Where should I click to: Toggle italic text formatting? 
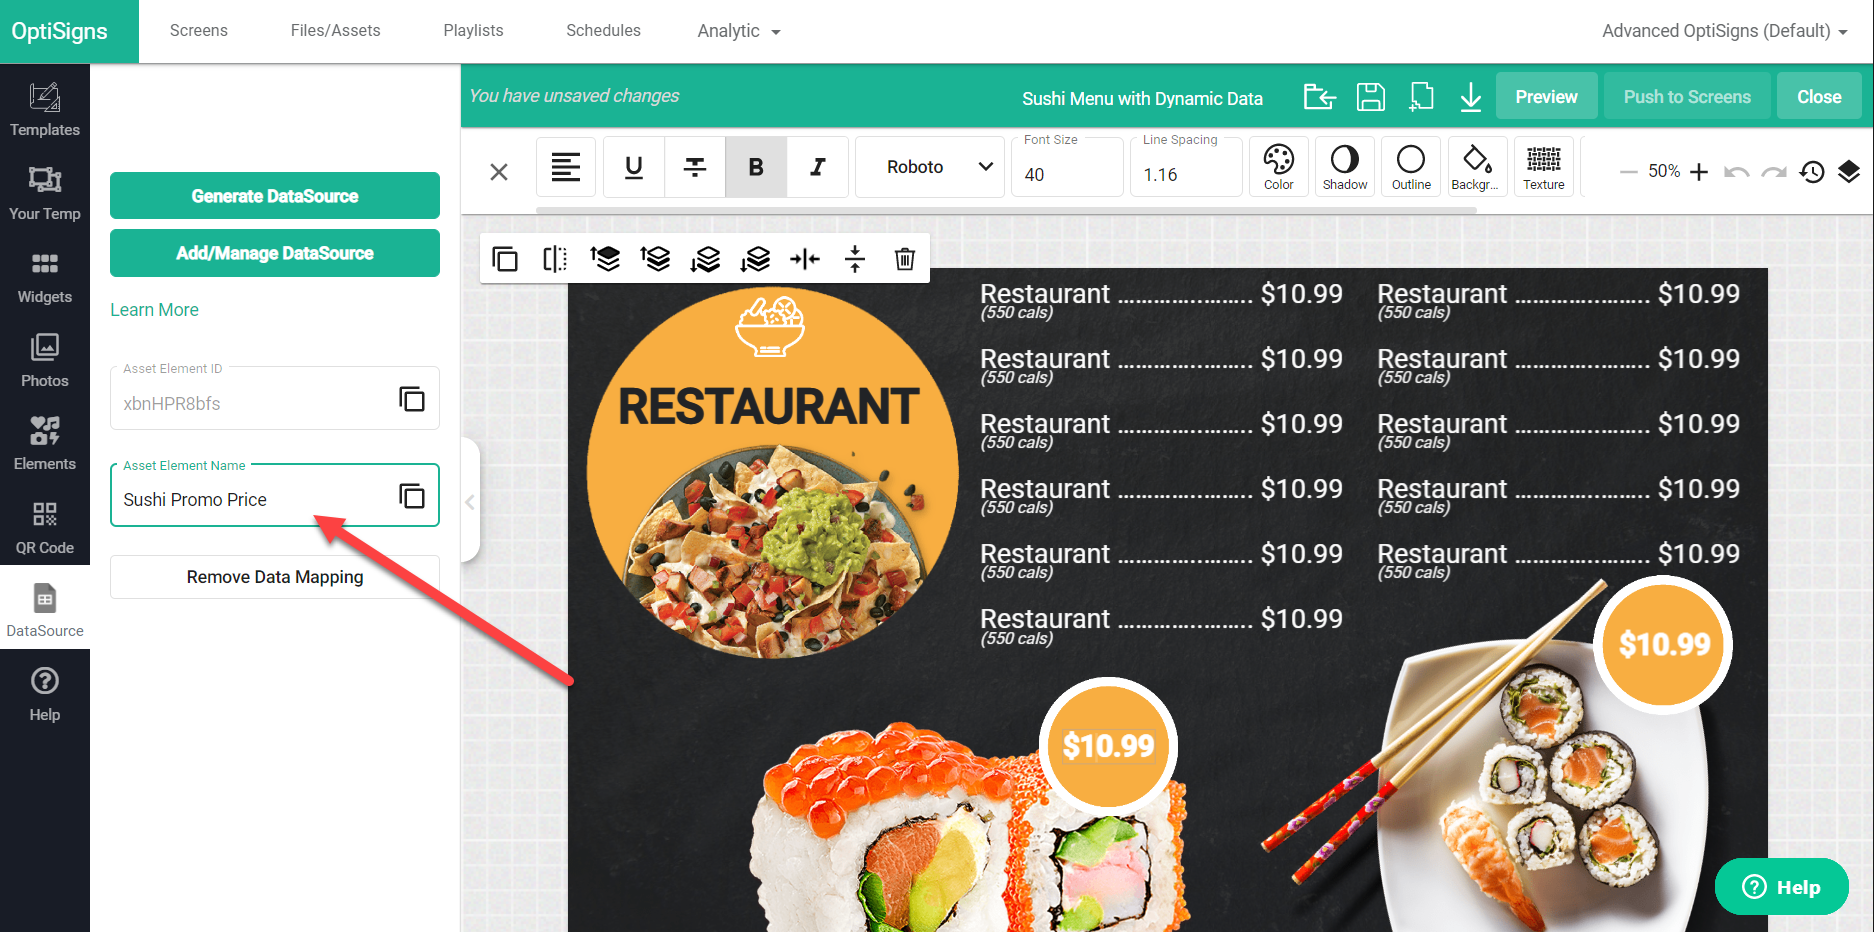pos(817,167)
